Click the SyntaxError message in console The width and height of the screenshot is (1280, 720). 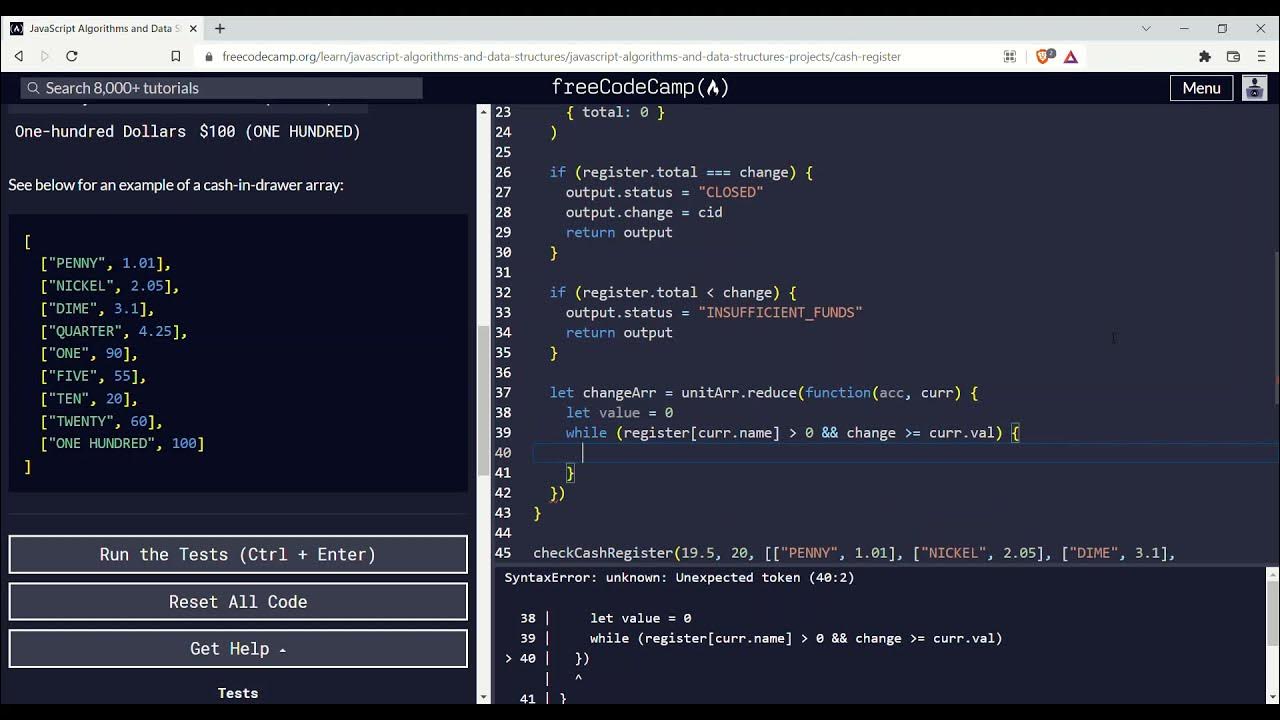[x=679, y=577]
